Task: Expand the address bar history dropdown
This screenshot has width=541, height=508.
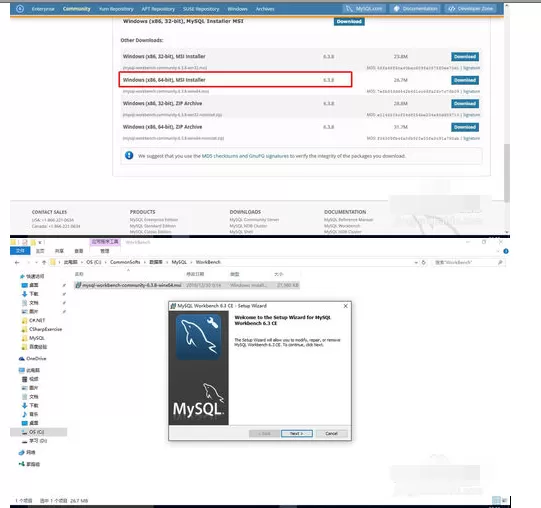Action: pos(416,263)
